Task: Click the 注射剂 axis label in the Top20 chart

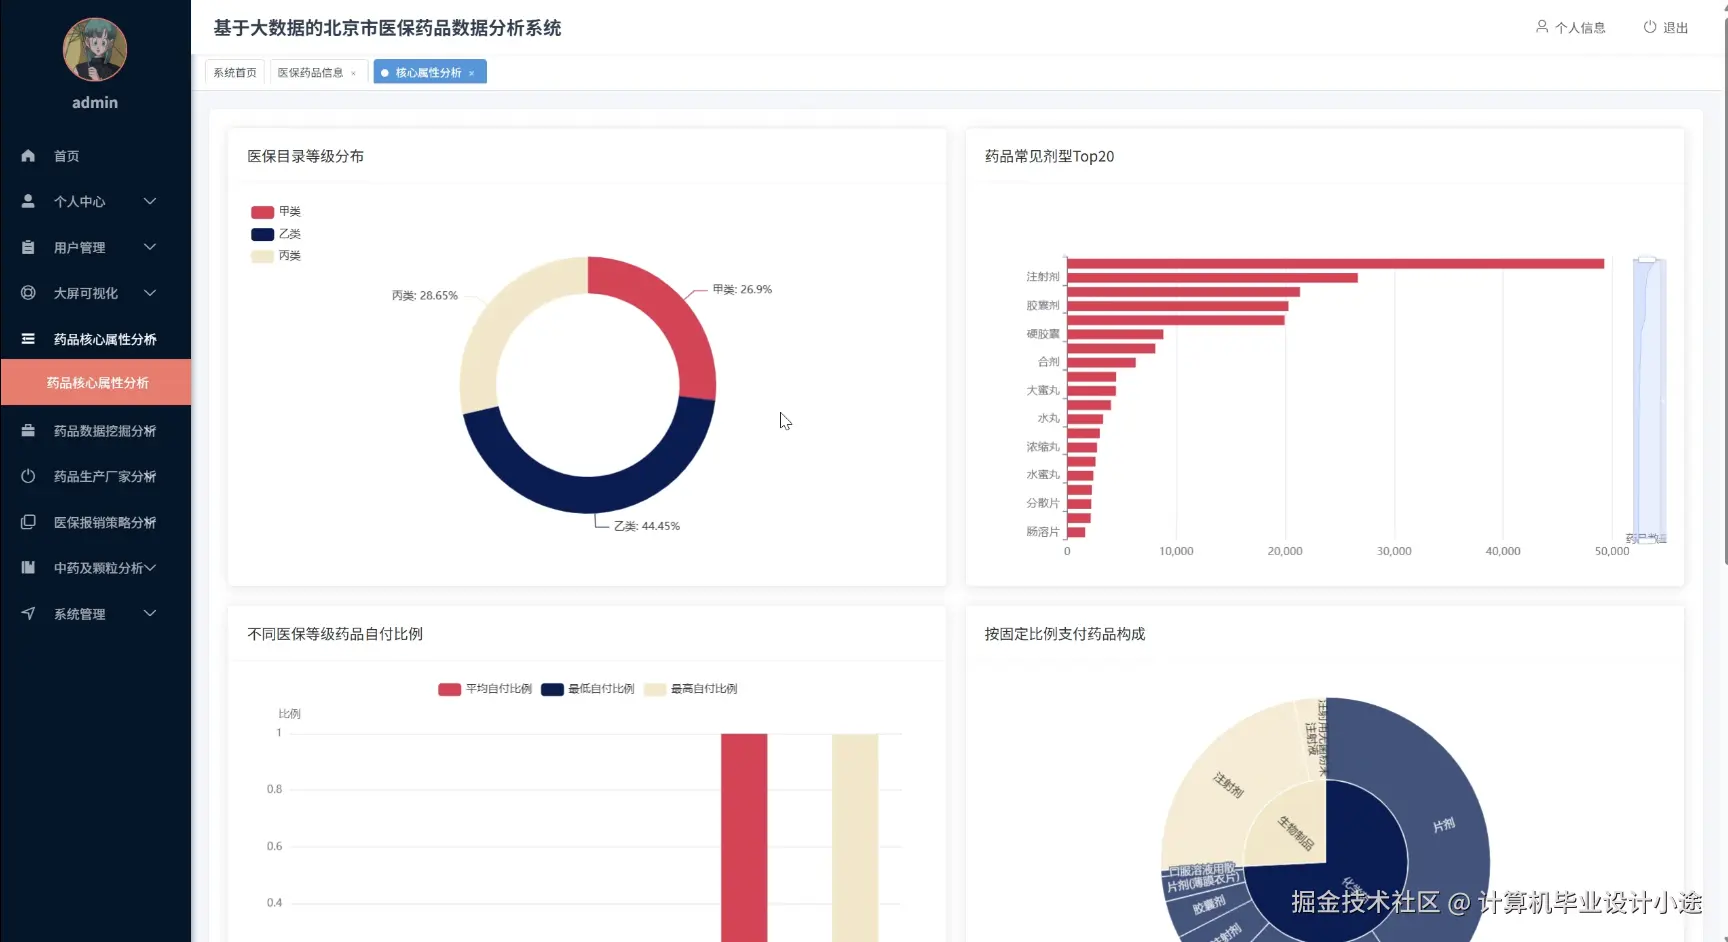Action: coord(1043,277)
